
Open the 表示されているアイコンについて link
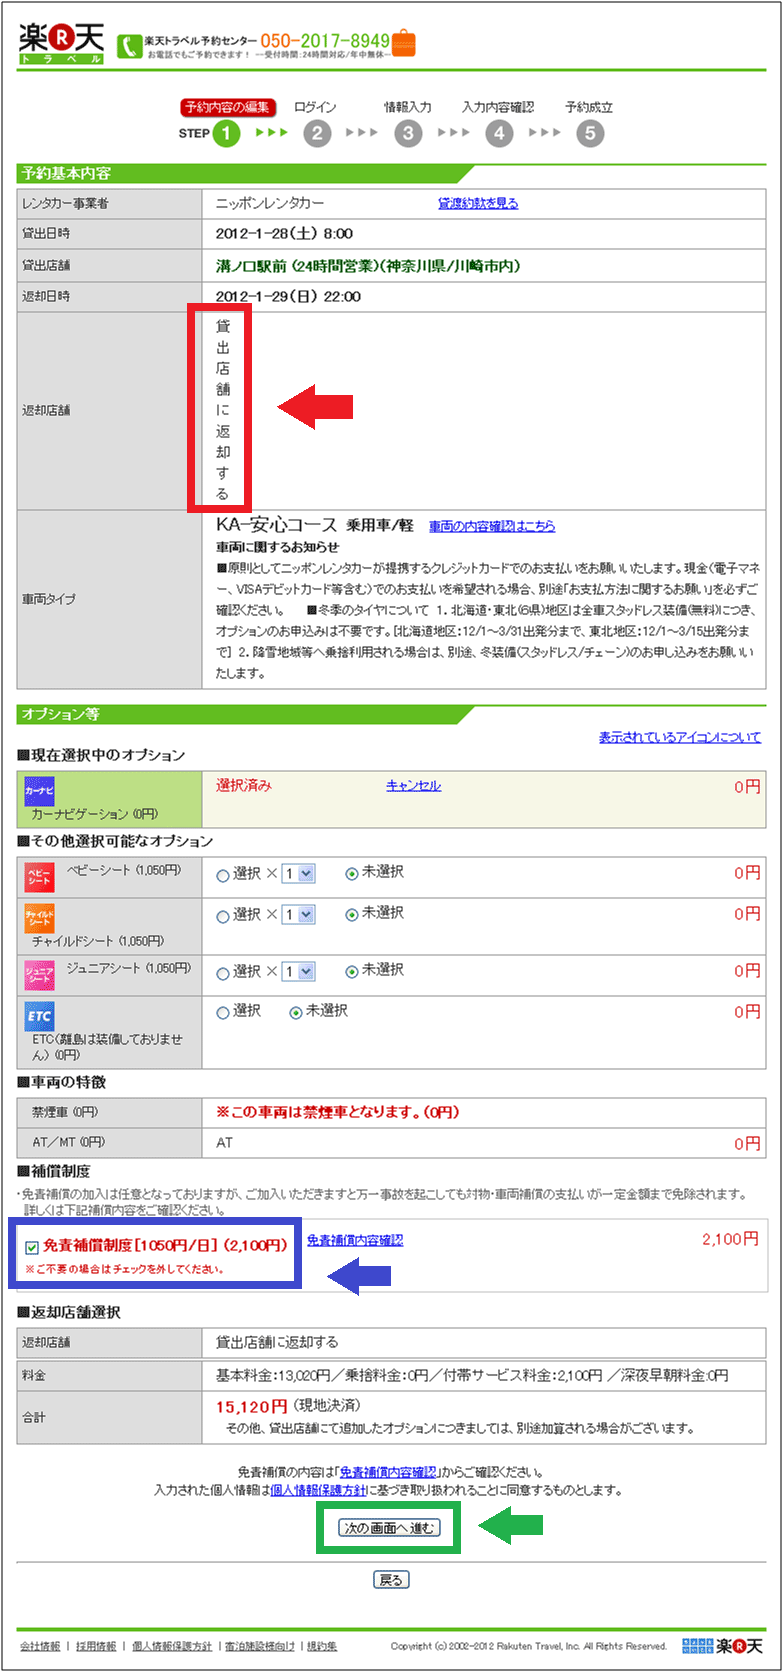[680, 737]
